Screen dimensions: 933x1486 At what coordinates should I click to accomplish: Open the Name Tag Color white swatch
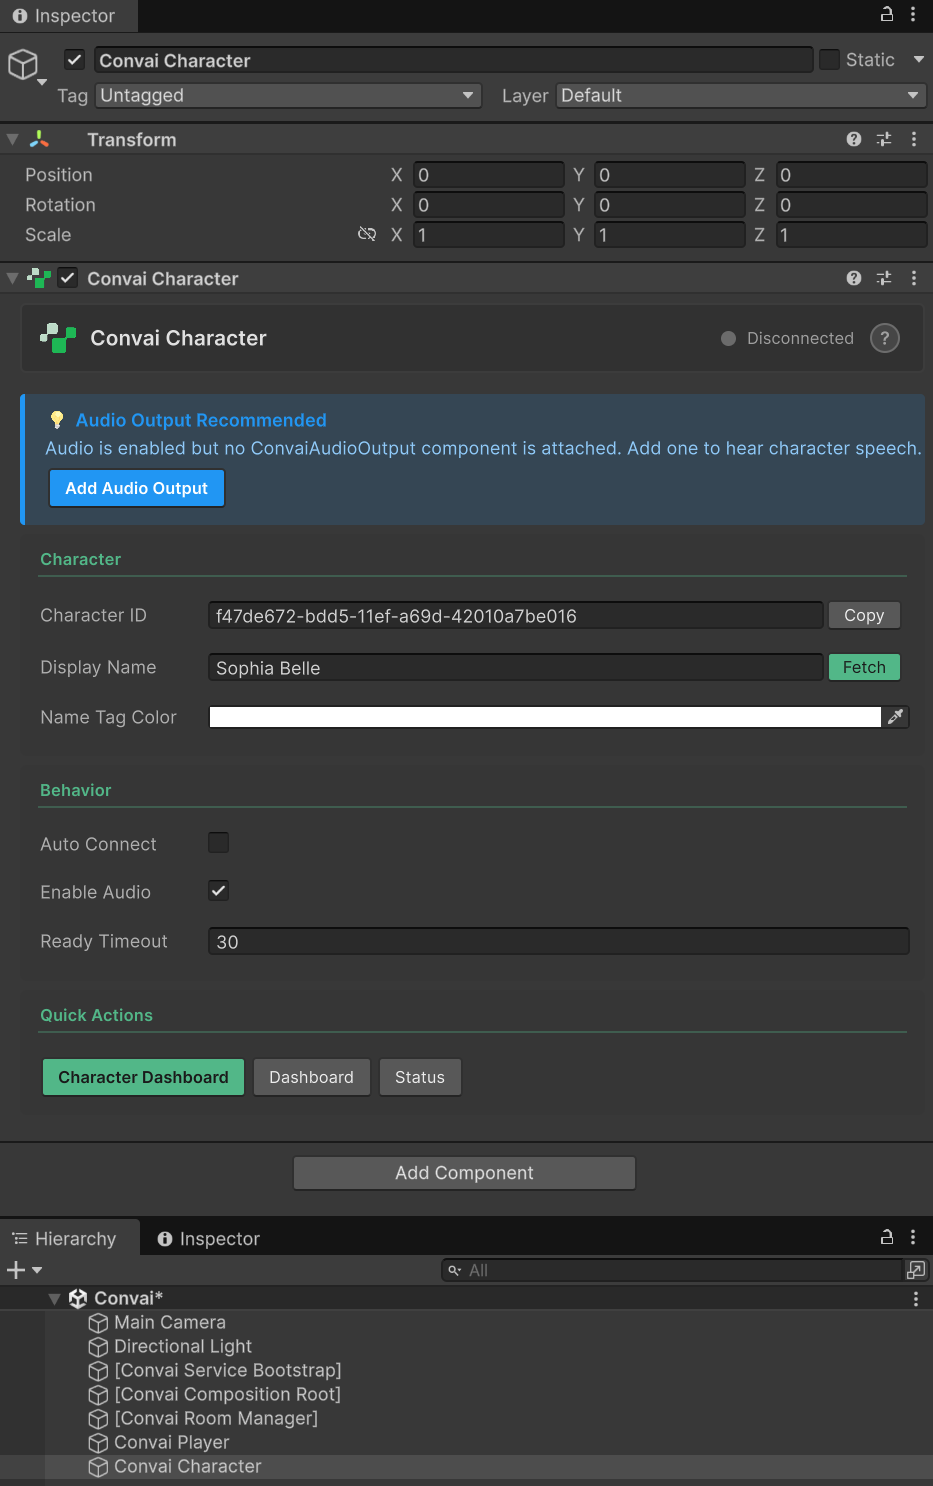coord(544,717)
